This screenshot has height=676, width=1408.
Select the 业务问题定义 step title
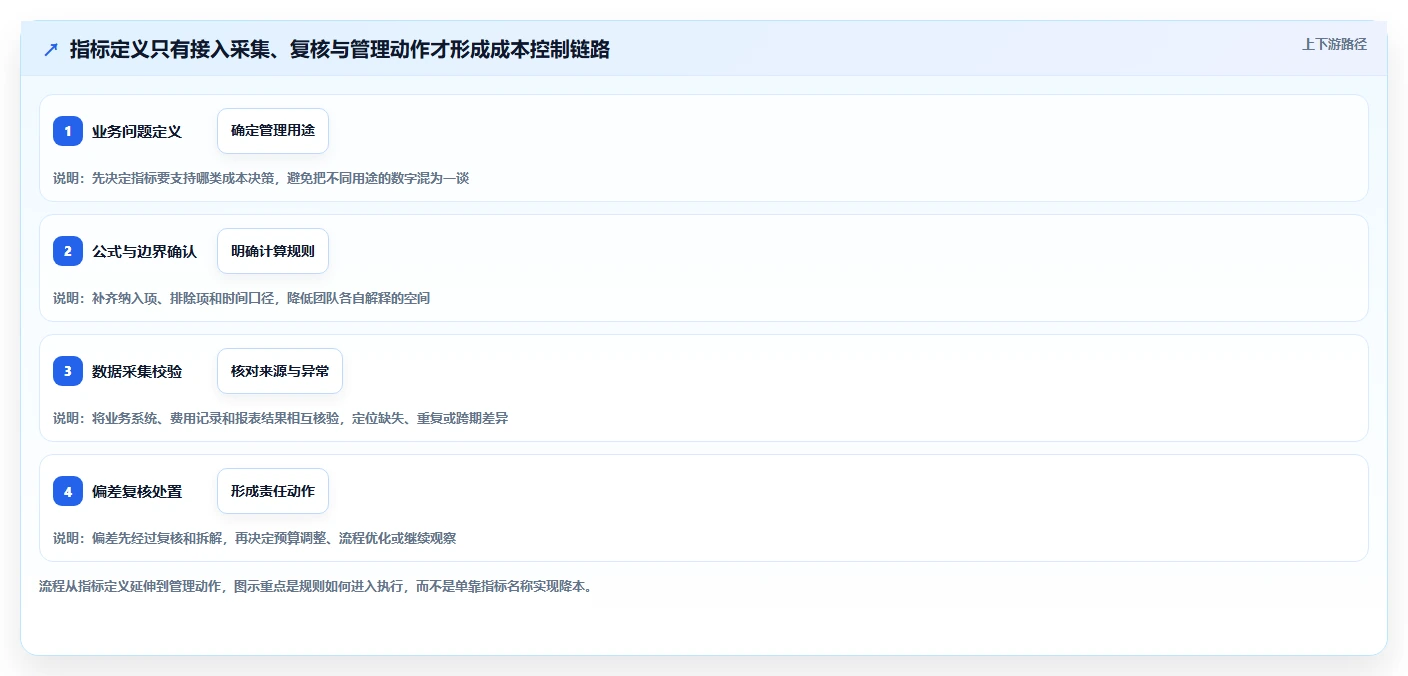137,131
